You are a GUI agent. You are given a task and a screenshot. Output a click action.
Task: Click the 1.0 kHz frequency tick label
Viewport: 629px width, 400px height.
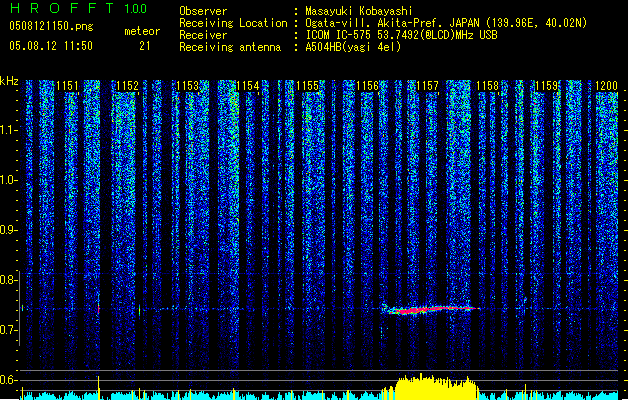point(8,180)
